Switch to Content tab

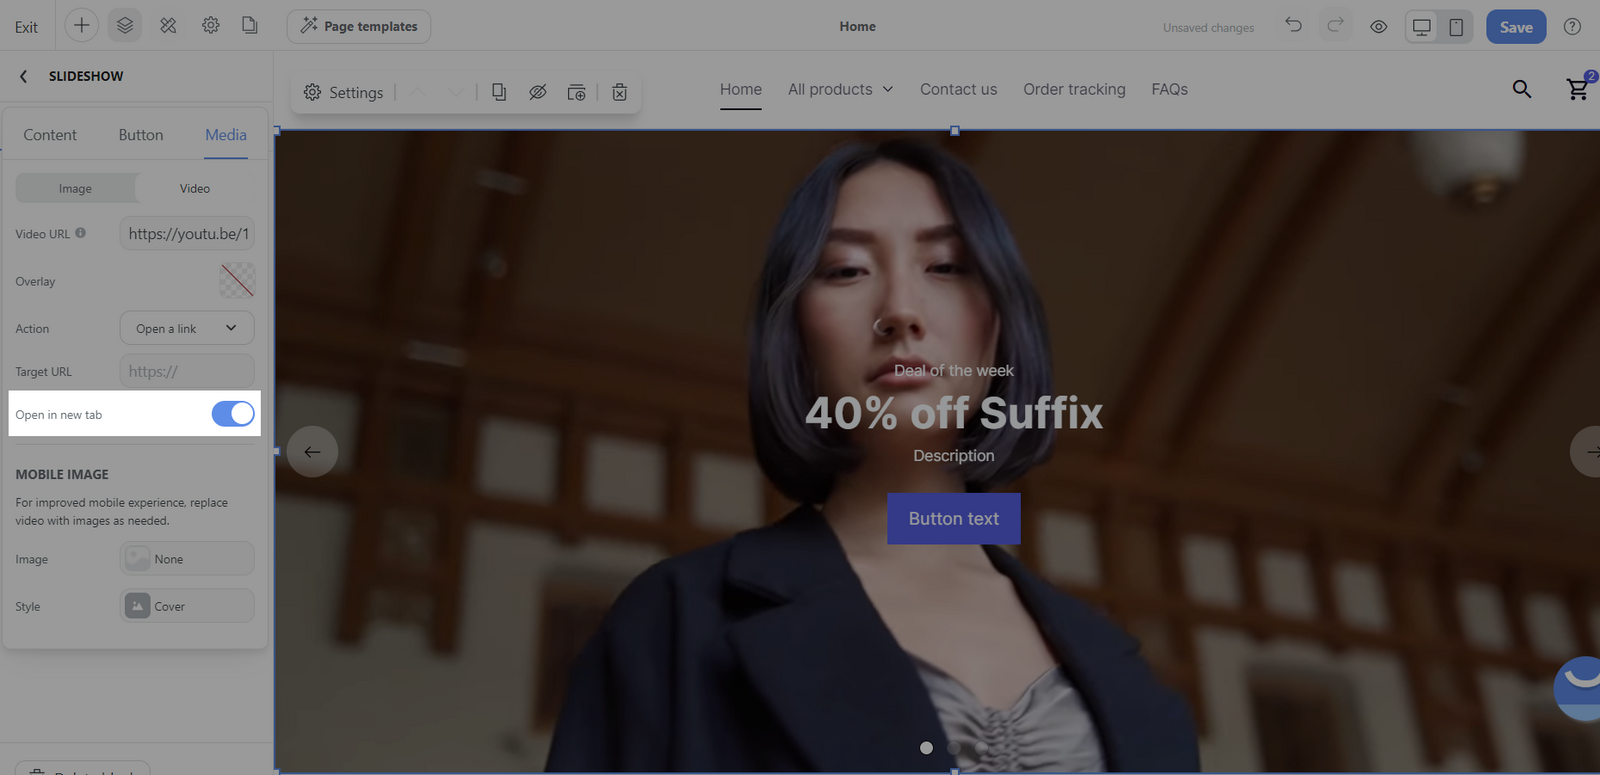point(50,135)
